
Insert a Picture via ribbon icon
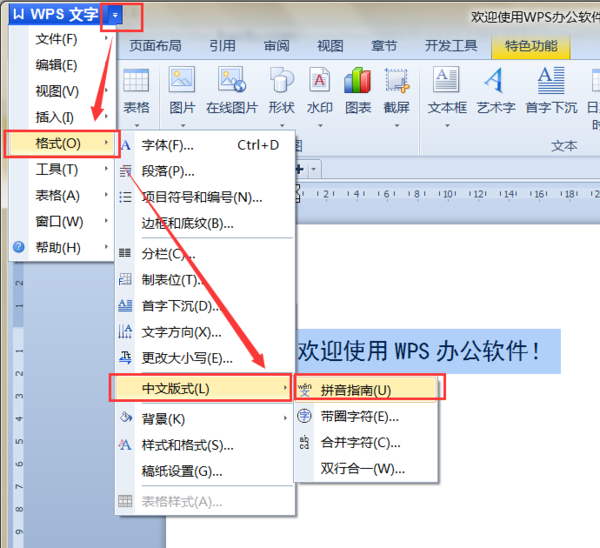(182, 79)
